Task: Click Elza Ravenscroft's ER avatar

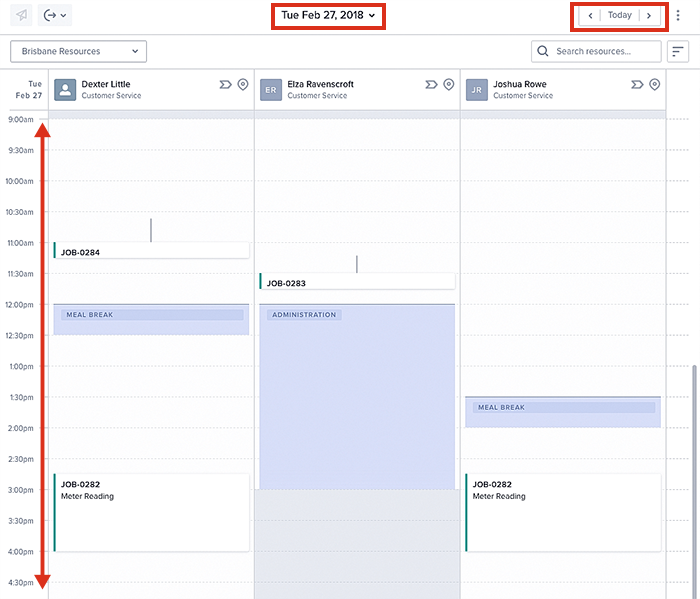Action: click(x=271, y=90)
